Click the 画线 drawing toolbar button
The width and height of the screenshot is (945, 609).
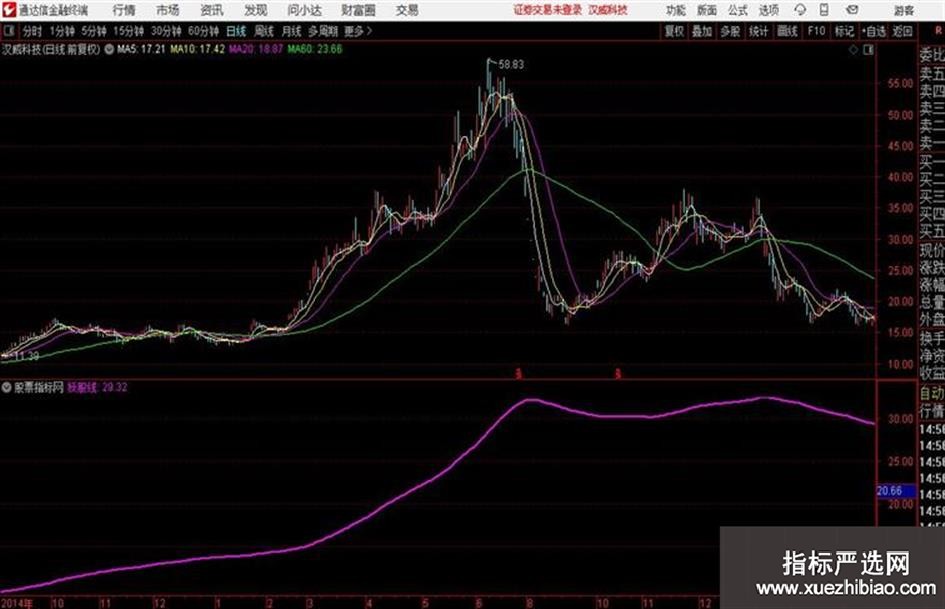787,31
